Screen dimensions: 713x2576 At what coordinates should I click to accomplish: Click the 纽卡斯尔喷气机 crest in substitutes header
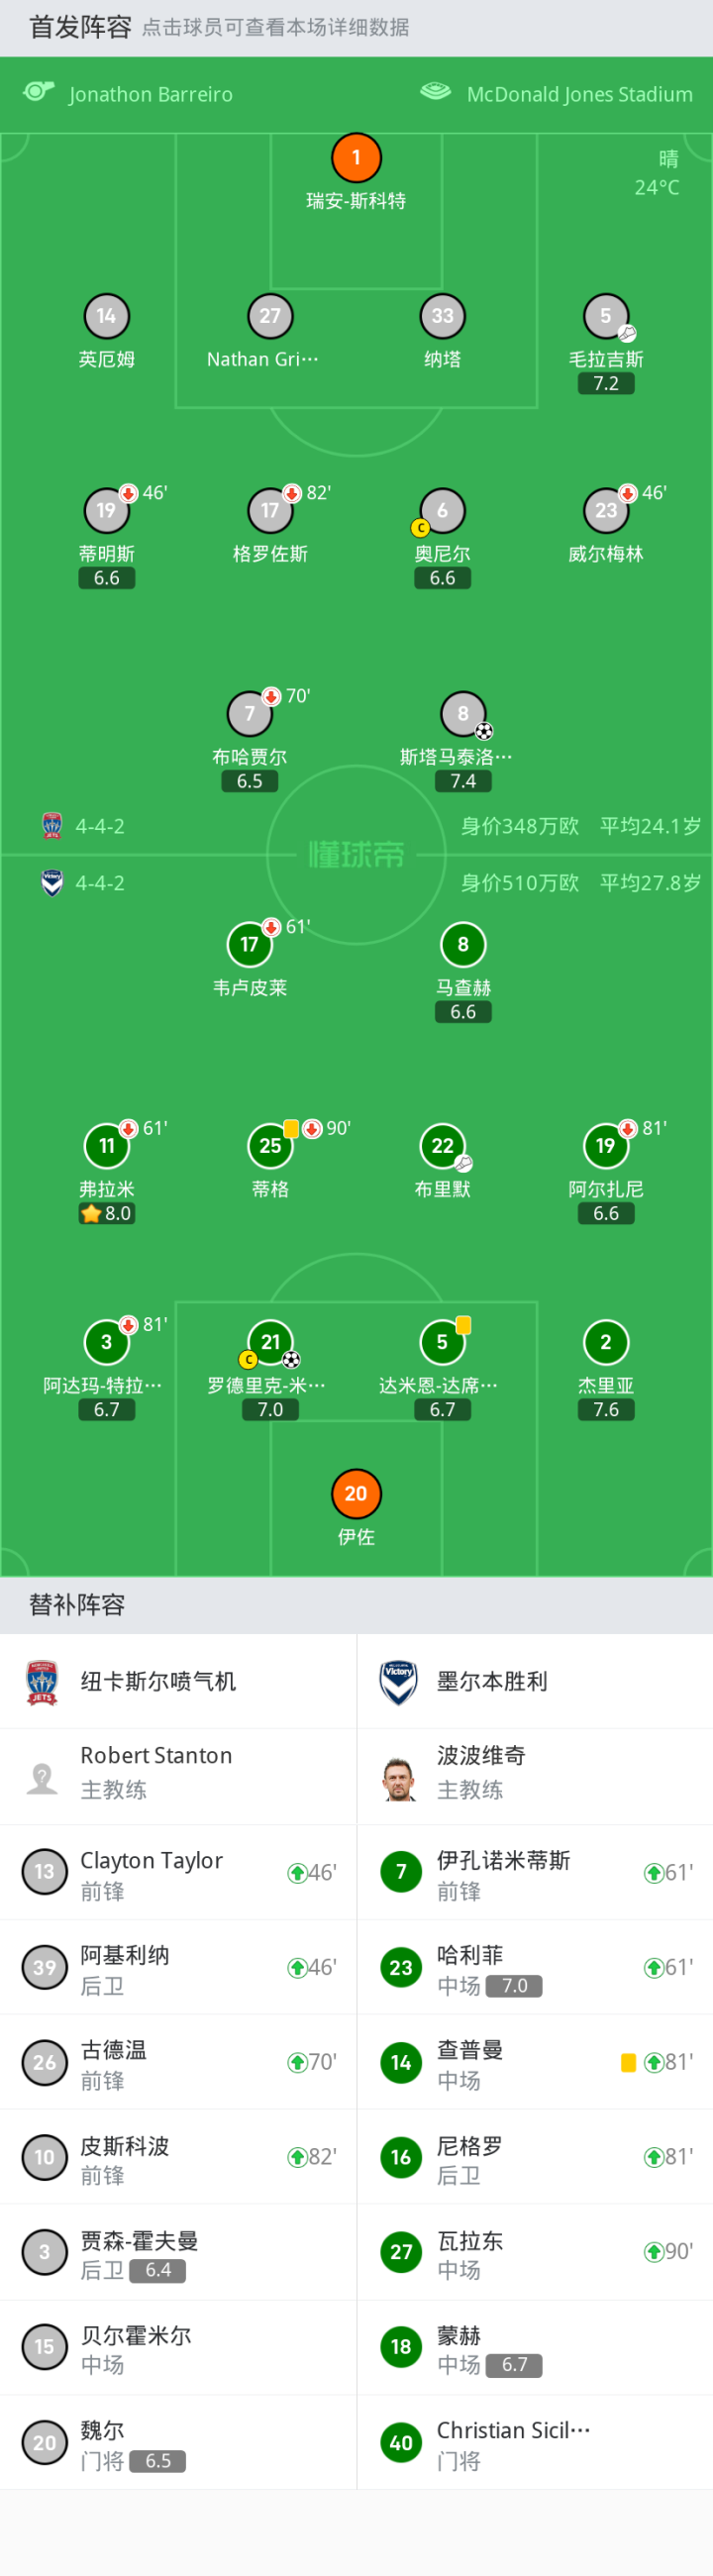coord(42,1682)
